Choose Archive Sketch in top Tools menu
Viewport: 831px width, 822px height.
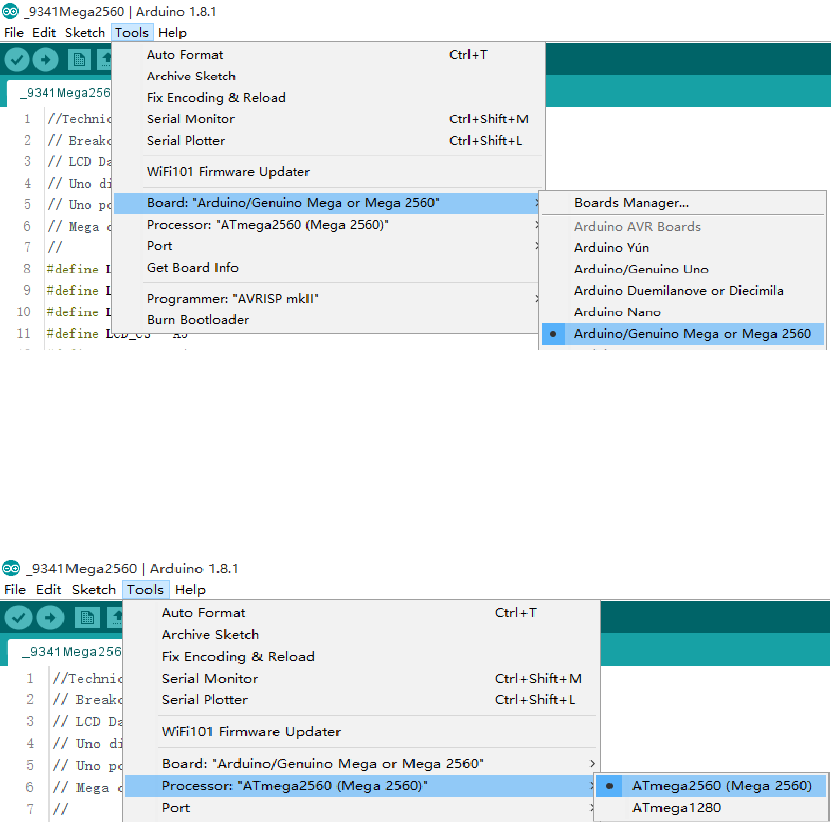[x=329, y=76]
